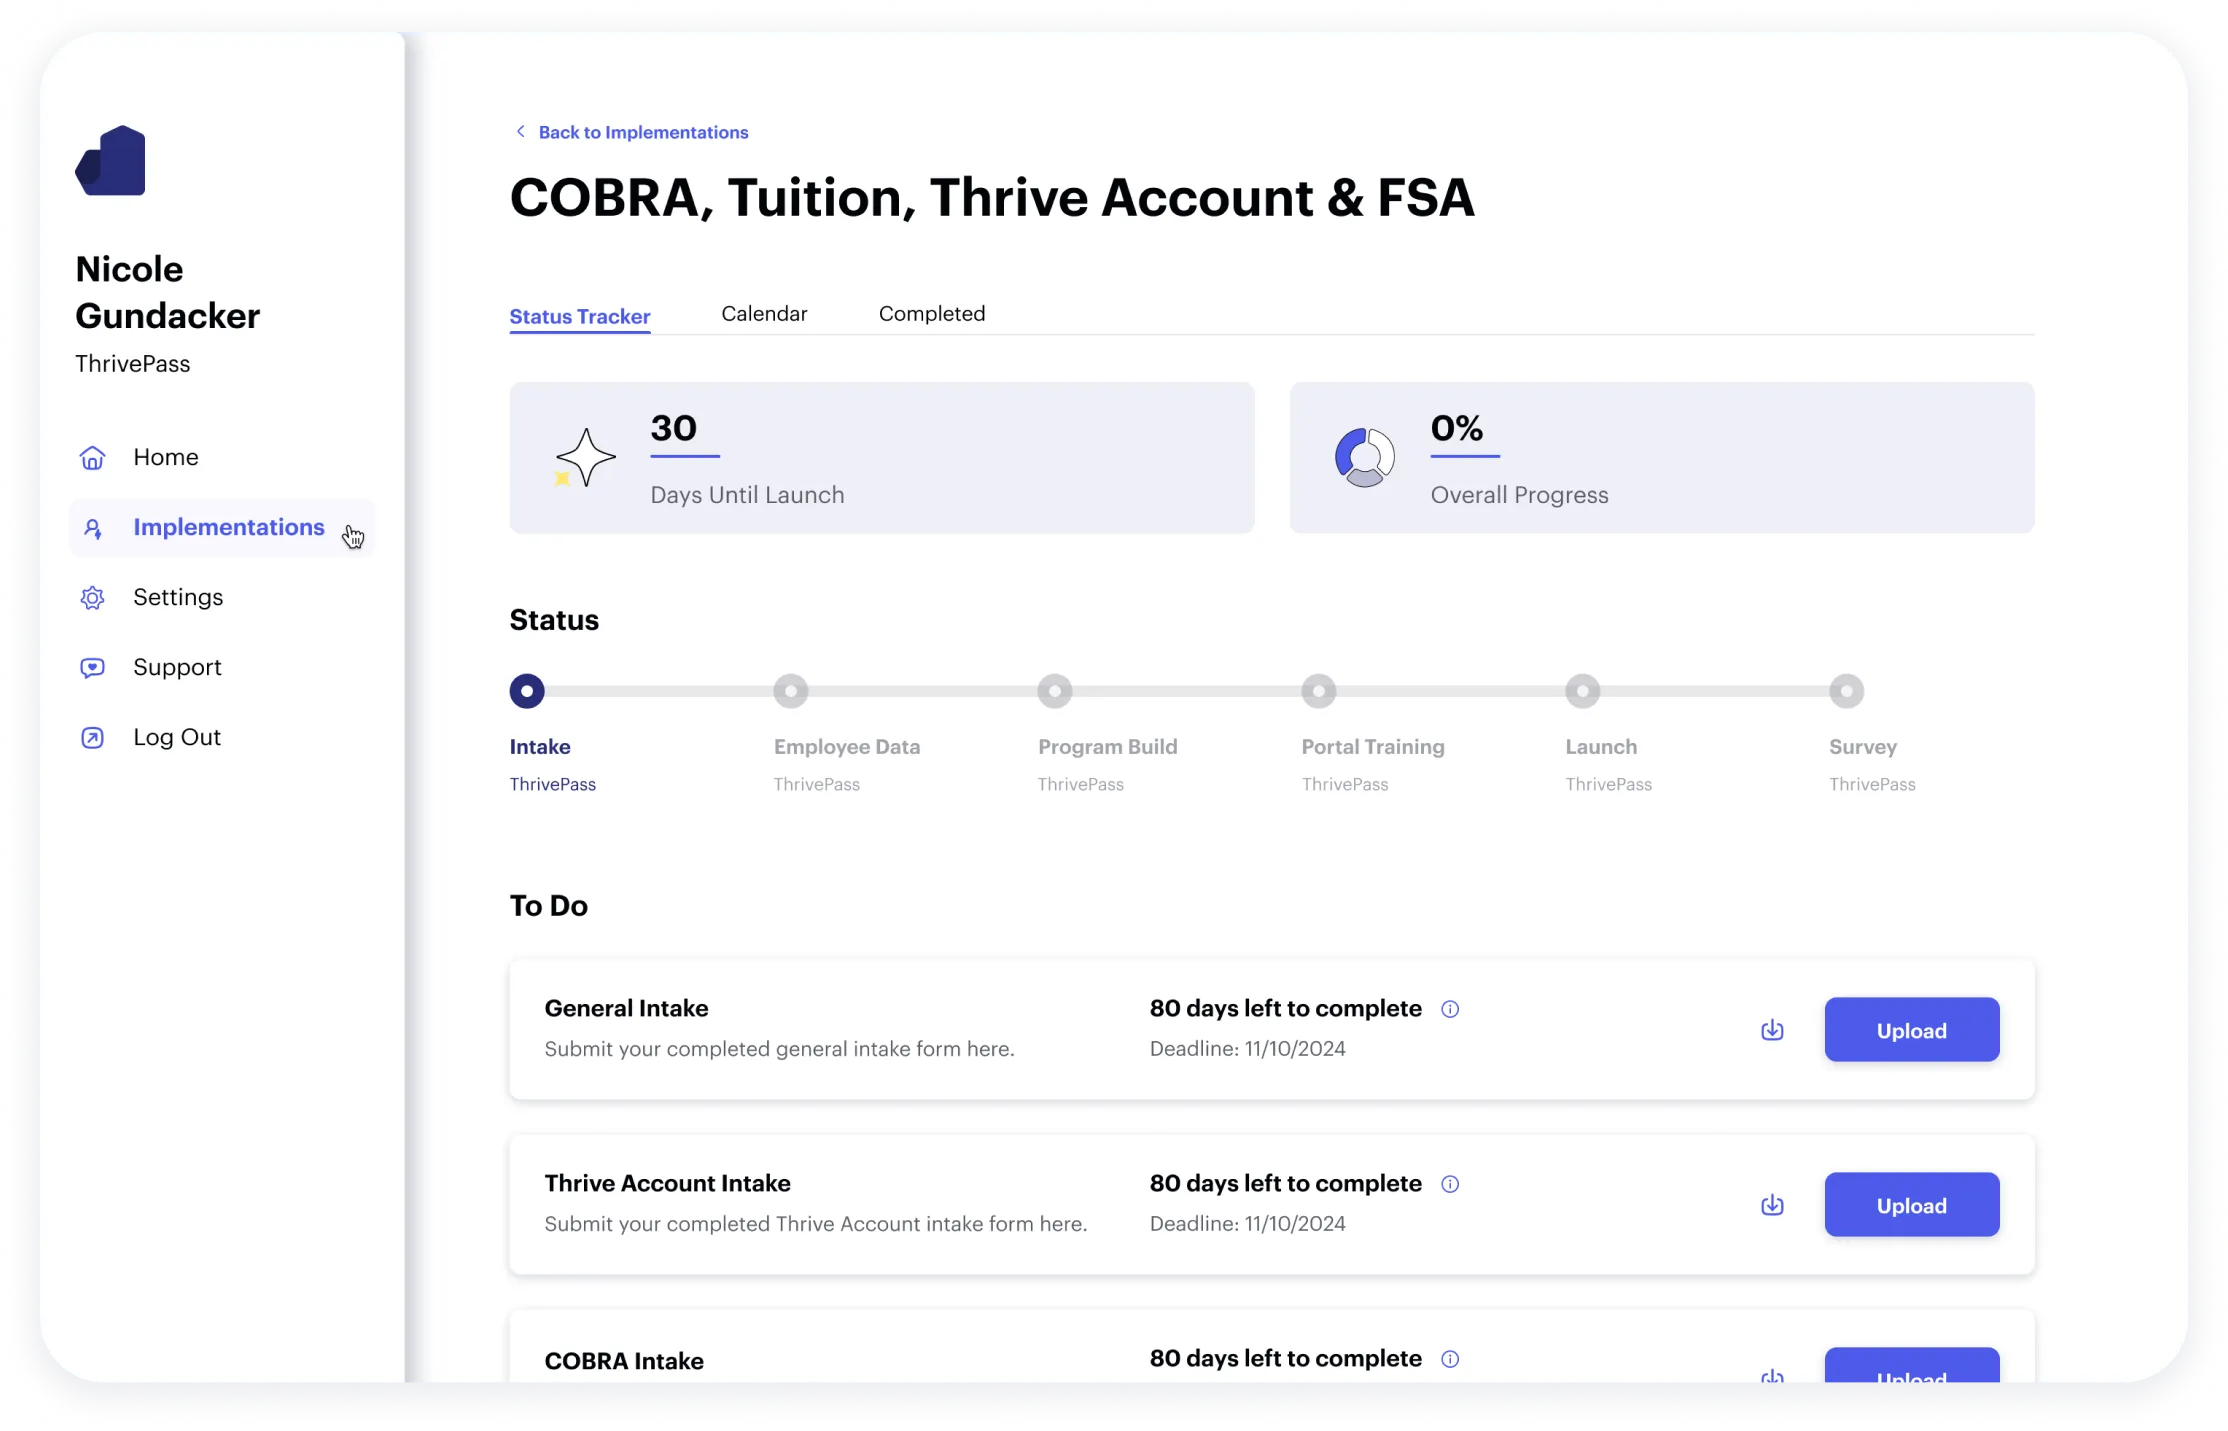This screenshot has width=2228, height=1431.
Task: Click the Home house icon
Action: point(92,457)
